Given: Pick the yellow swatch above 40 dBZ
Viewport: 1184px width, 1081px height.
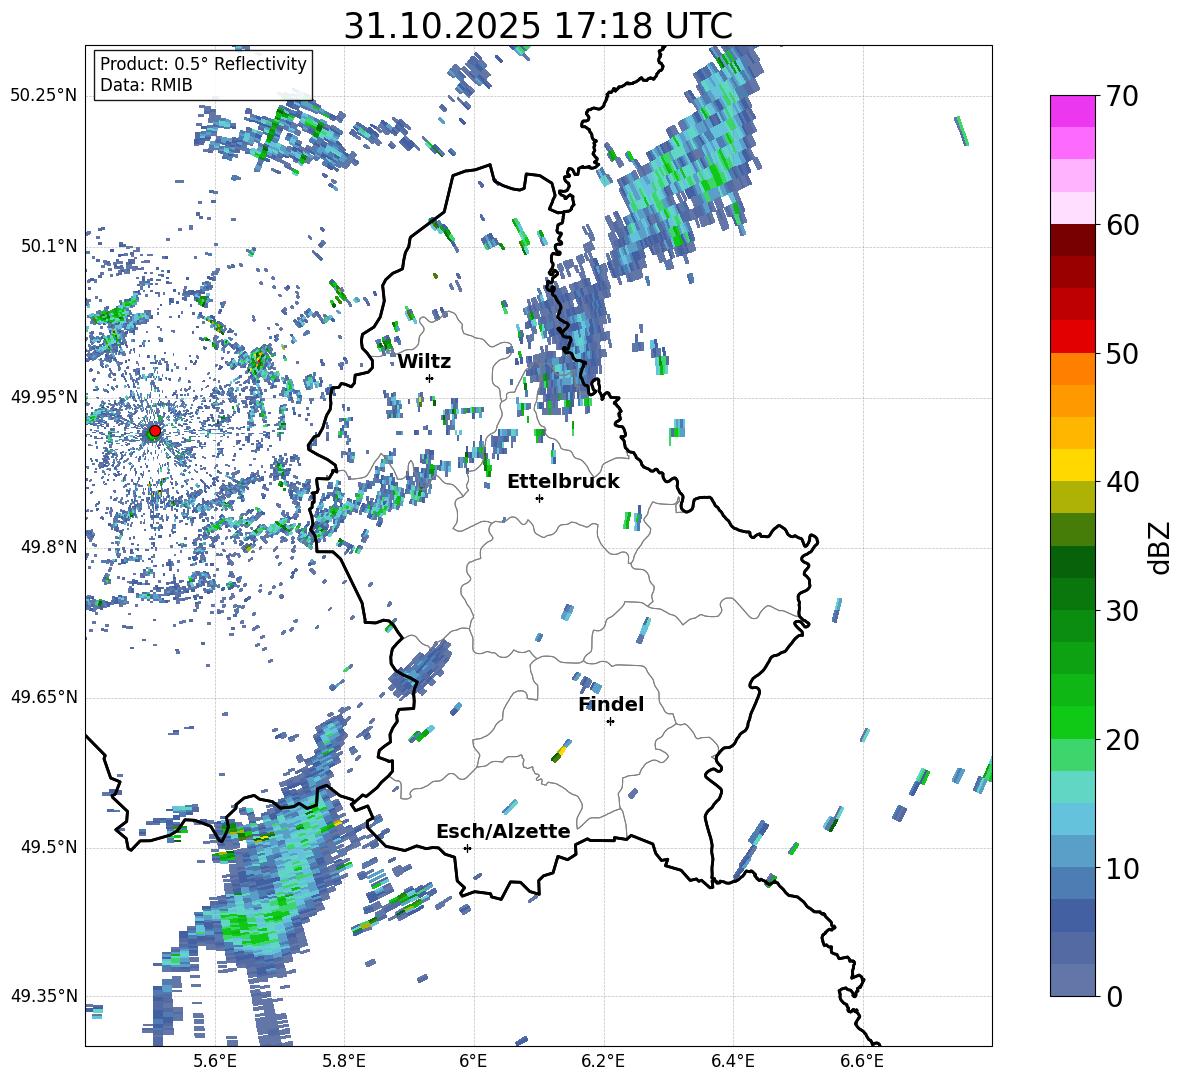Looking at the screenshot, I should (x=1072, y=465).
